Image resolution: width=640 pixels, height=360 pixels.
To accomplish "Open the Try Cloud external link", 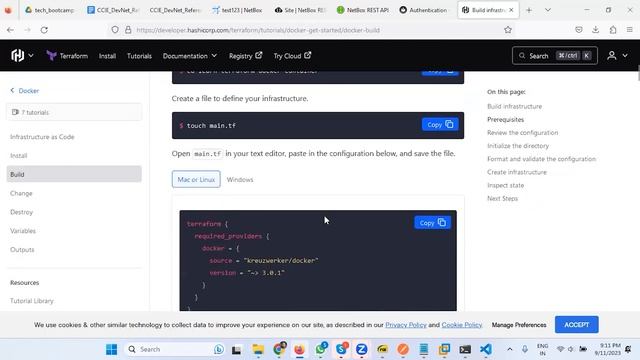I will coord(292,56).
